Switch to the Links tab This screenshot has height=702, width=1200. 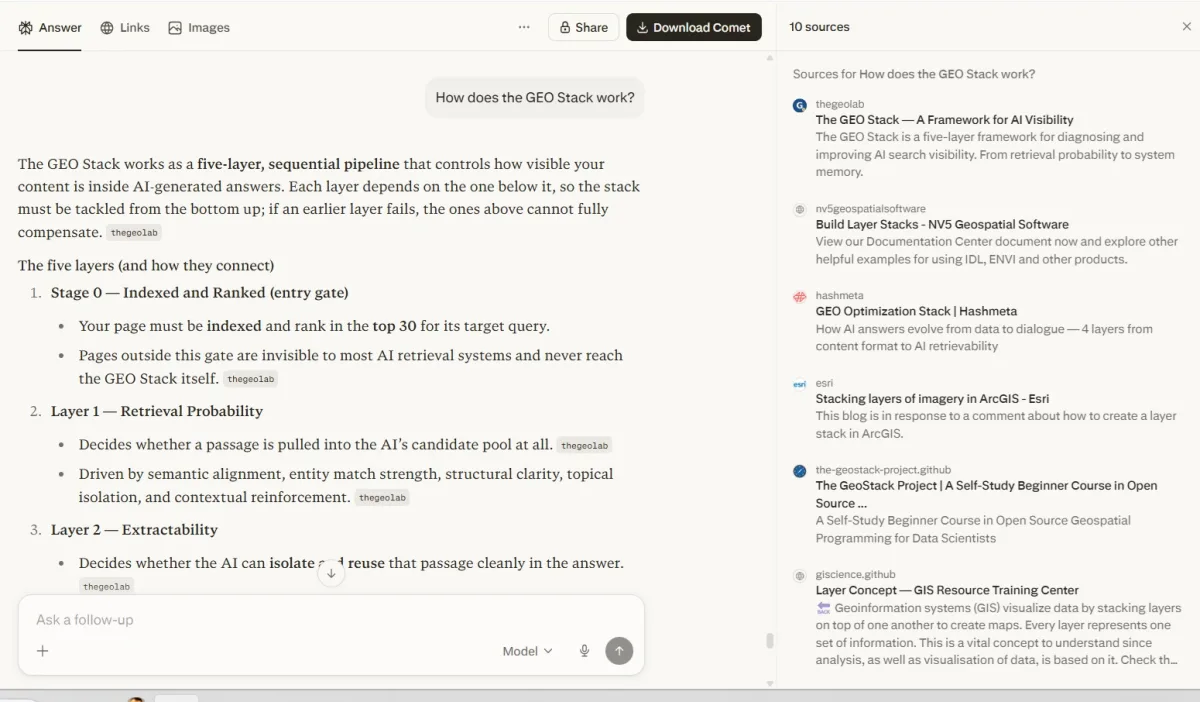(x=125, y=27)
